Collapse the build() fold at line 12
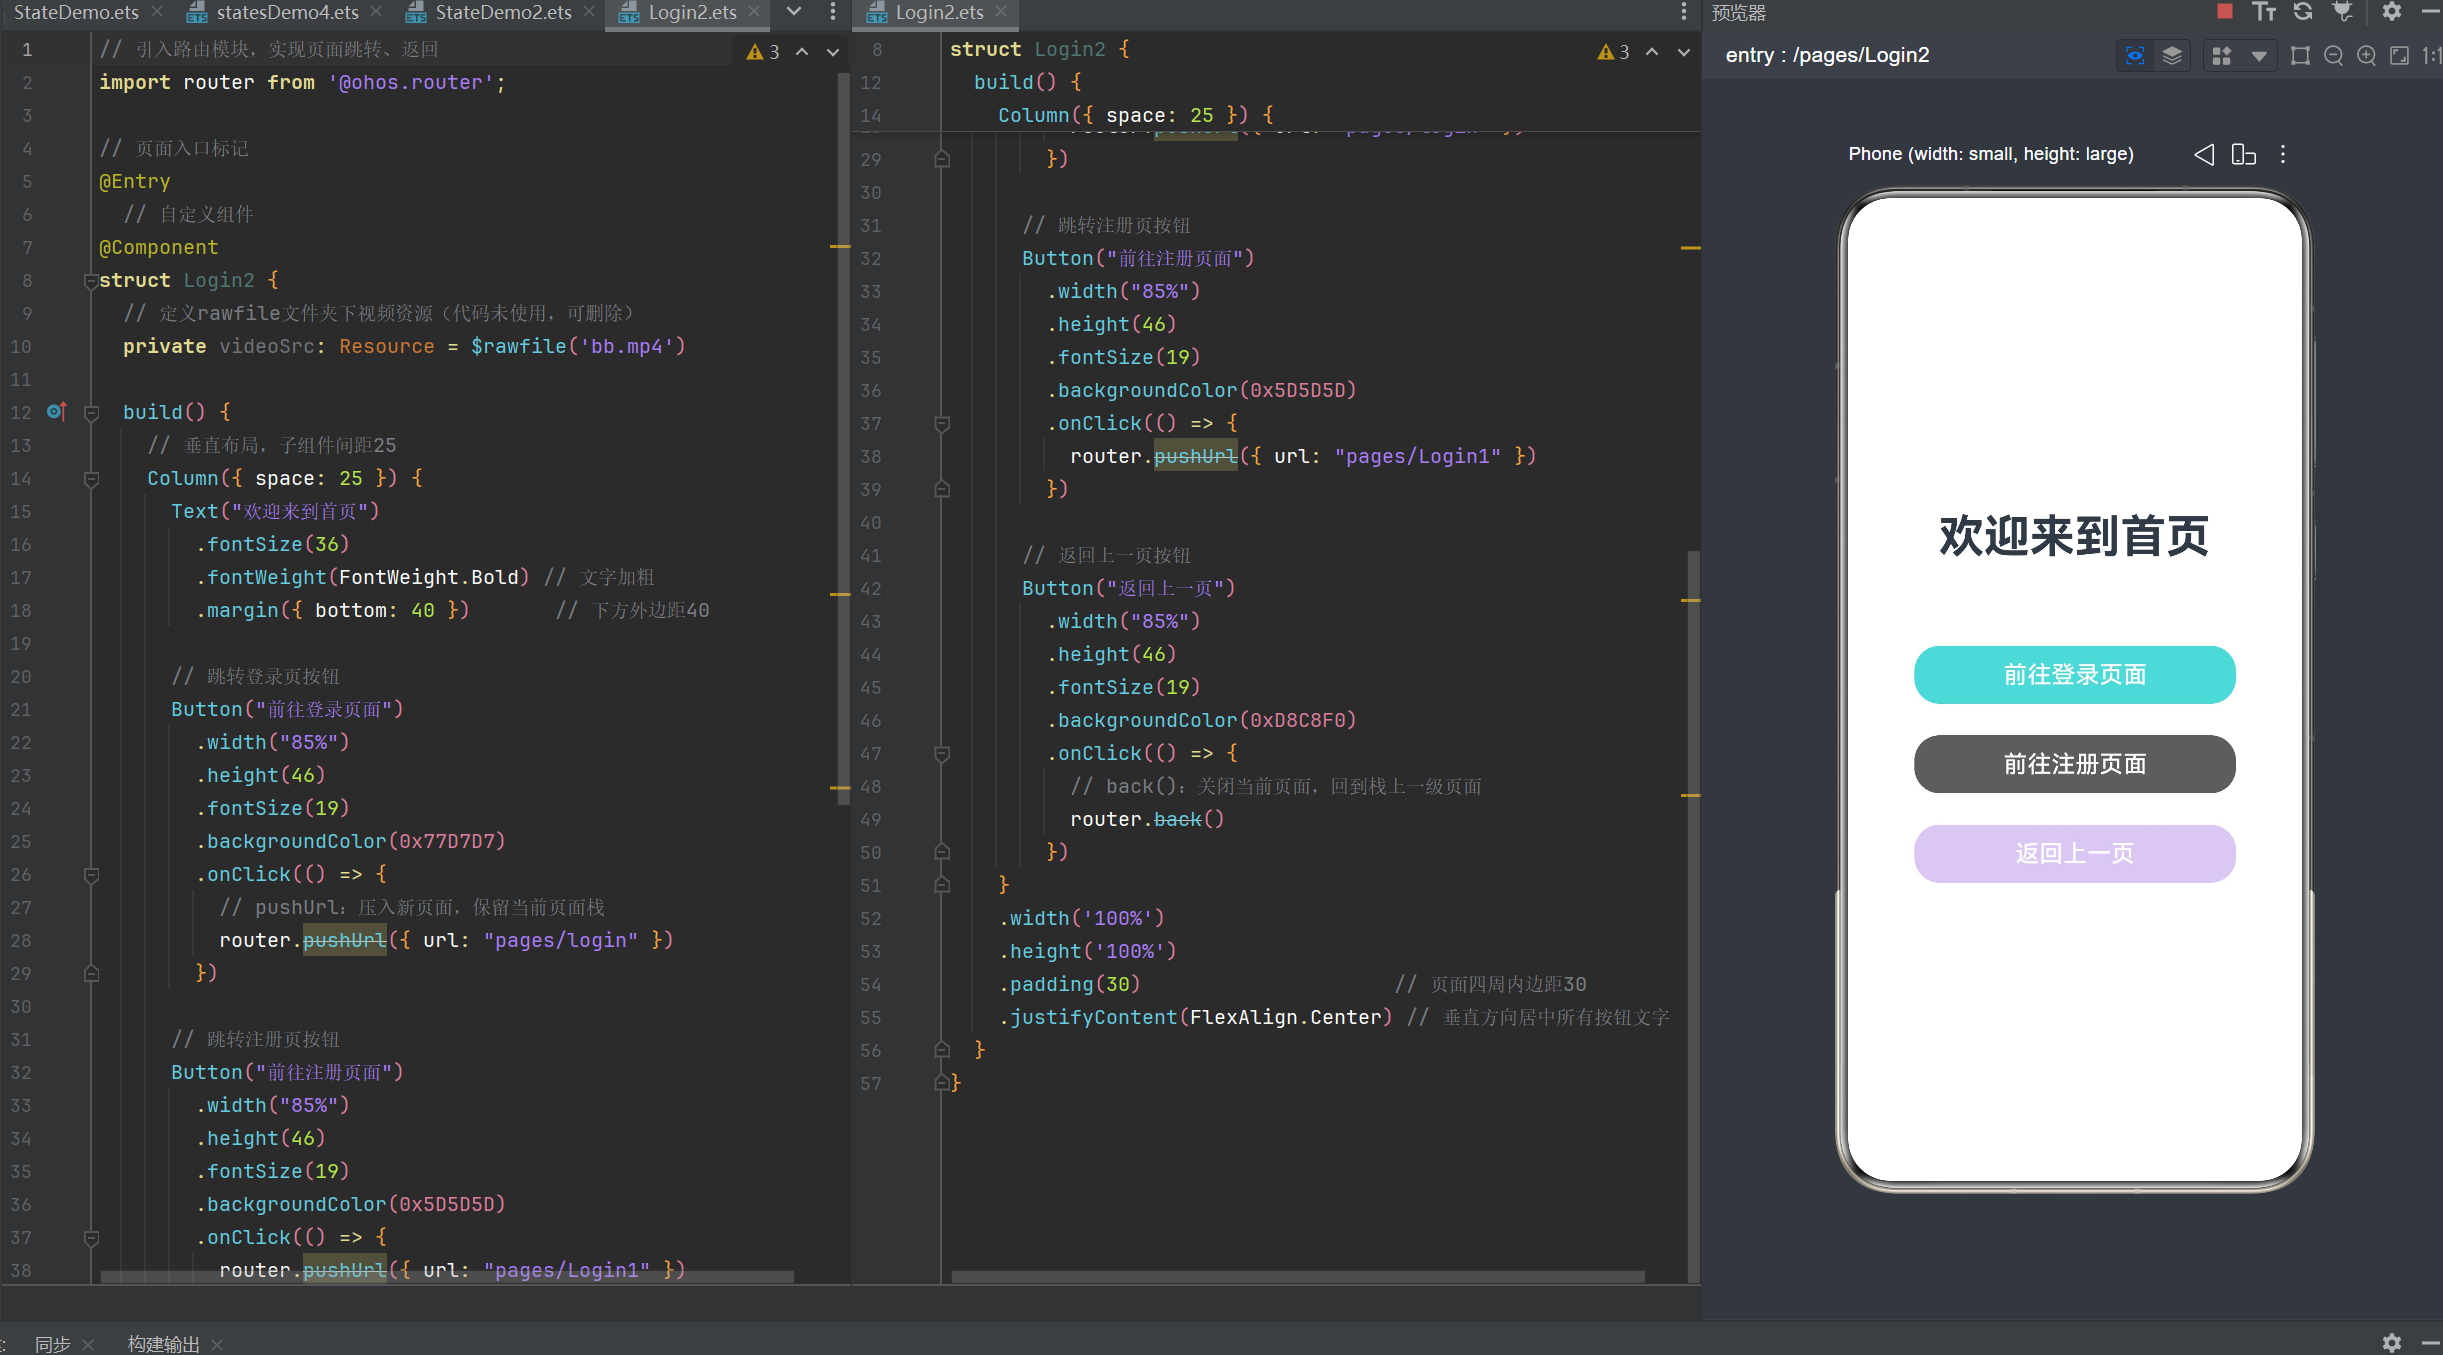The height and width of the screenshot is (1355, 2443). (91, 413)
